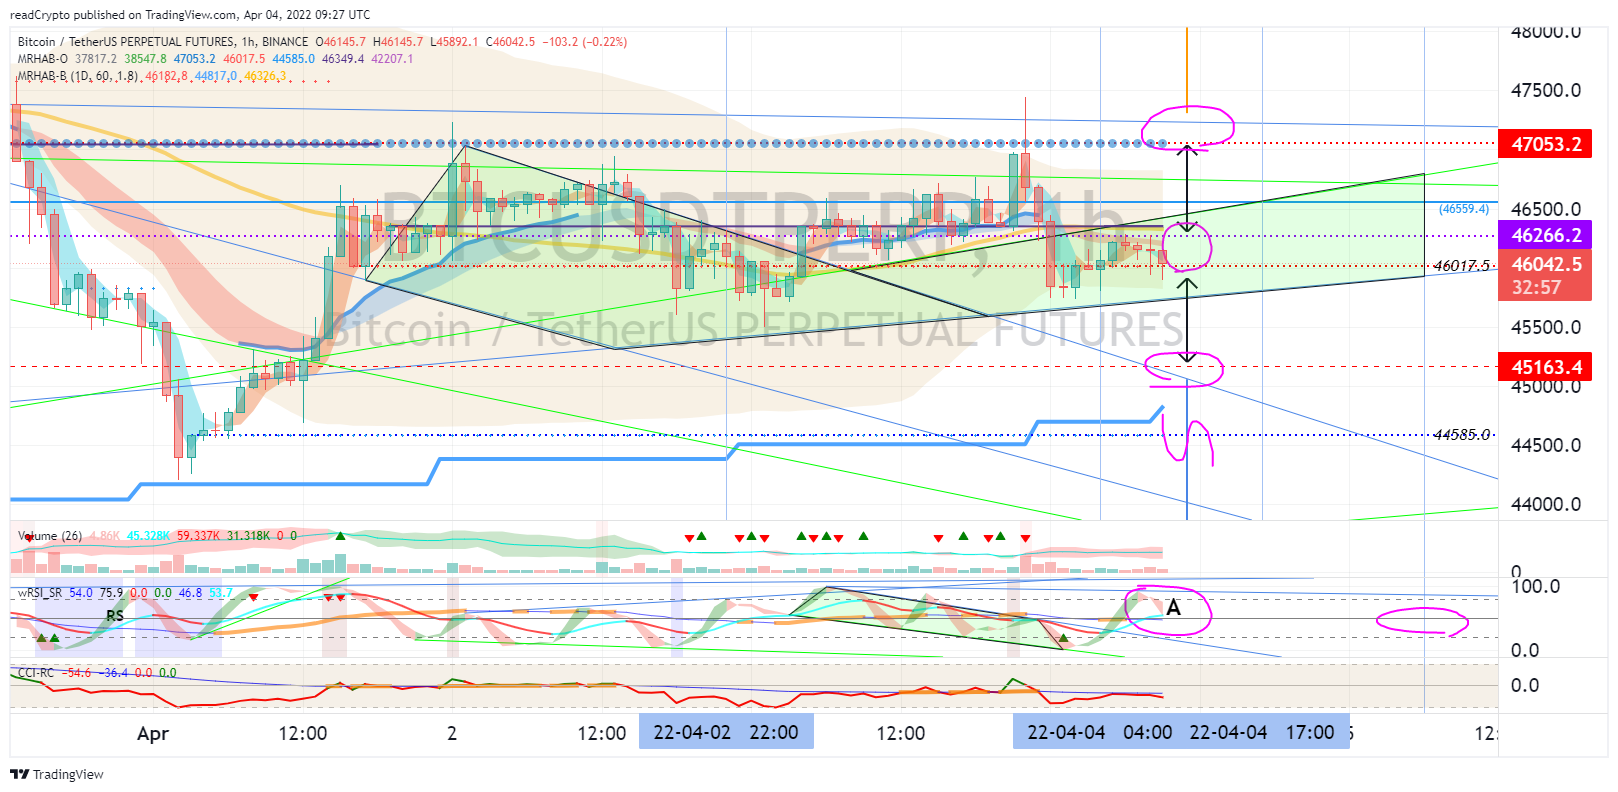Click the 'RS' text in wRSI pane
This screenshot has height=792, width=1618.
click(x=115, y=616)
